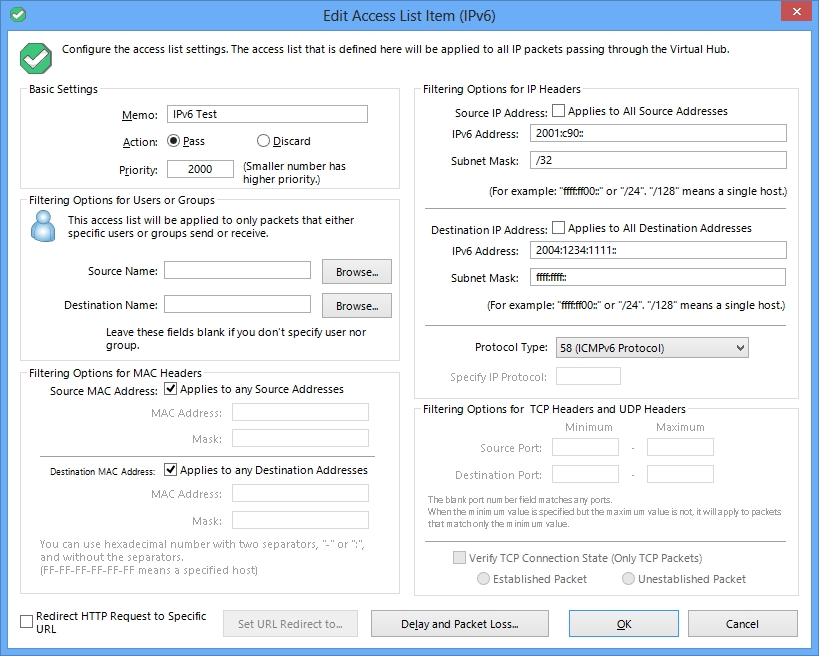
Task: Click the Smaller number has higher priority note
Action: point(294,172)
